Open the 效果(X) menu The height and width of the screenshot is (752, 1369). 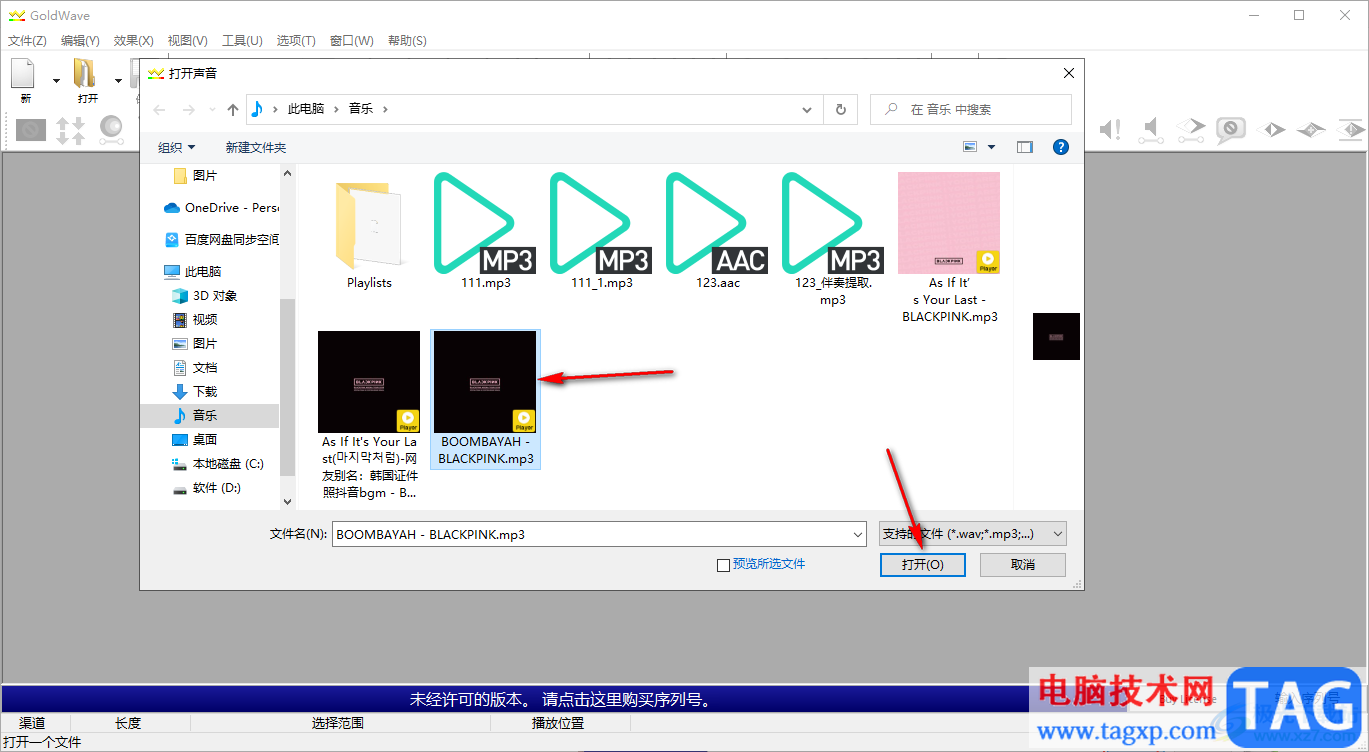point(134,41)
